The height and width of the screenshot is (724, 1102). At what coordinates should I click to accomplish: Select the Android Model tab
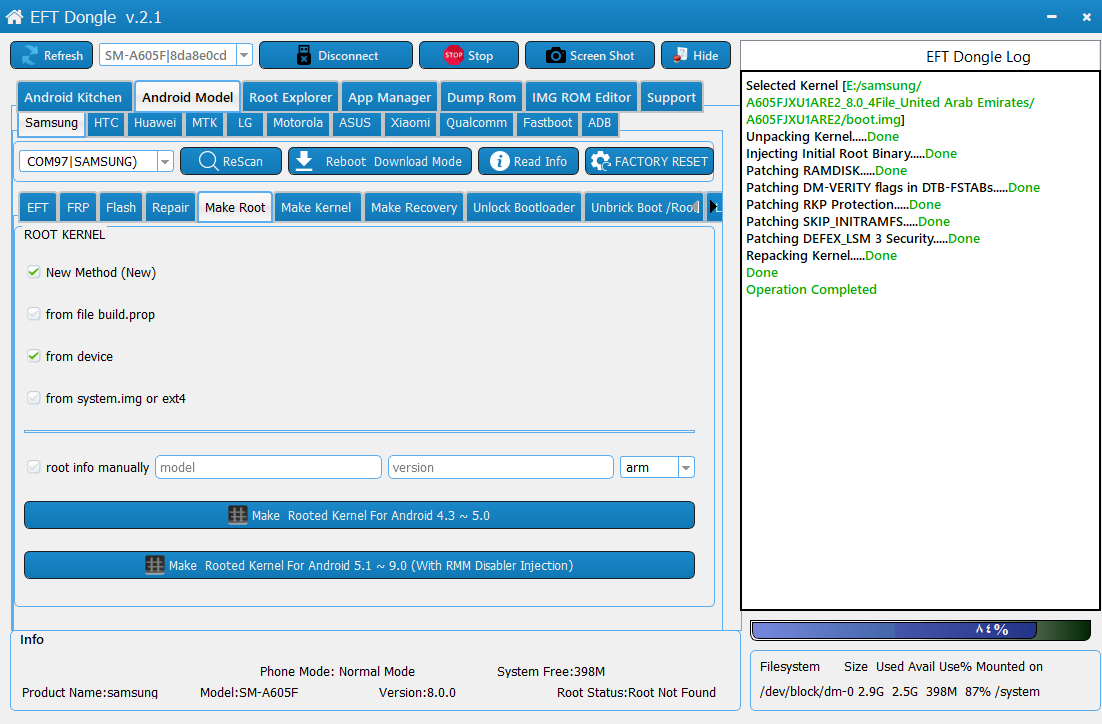(188, 97)
